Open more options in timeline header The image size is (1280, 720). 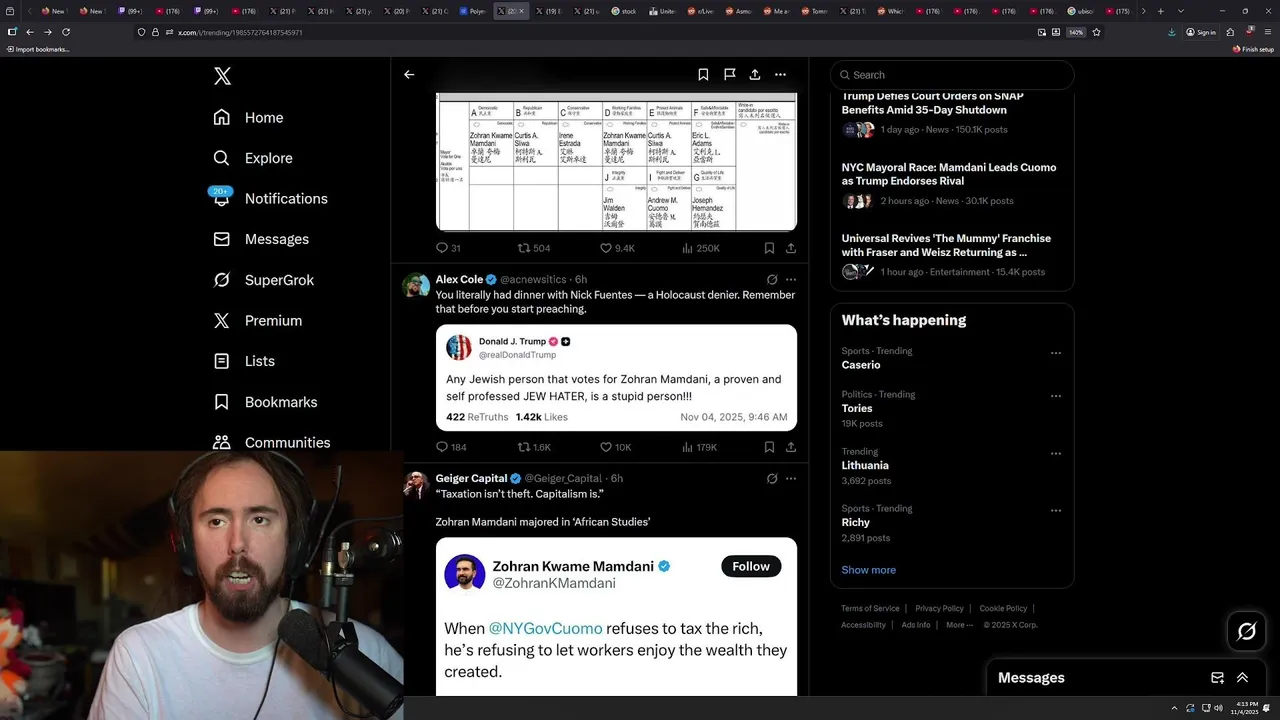click(x=780, y=74)
